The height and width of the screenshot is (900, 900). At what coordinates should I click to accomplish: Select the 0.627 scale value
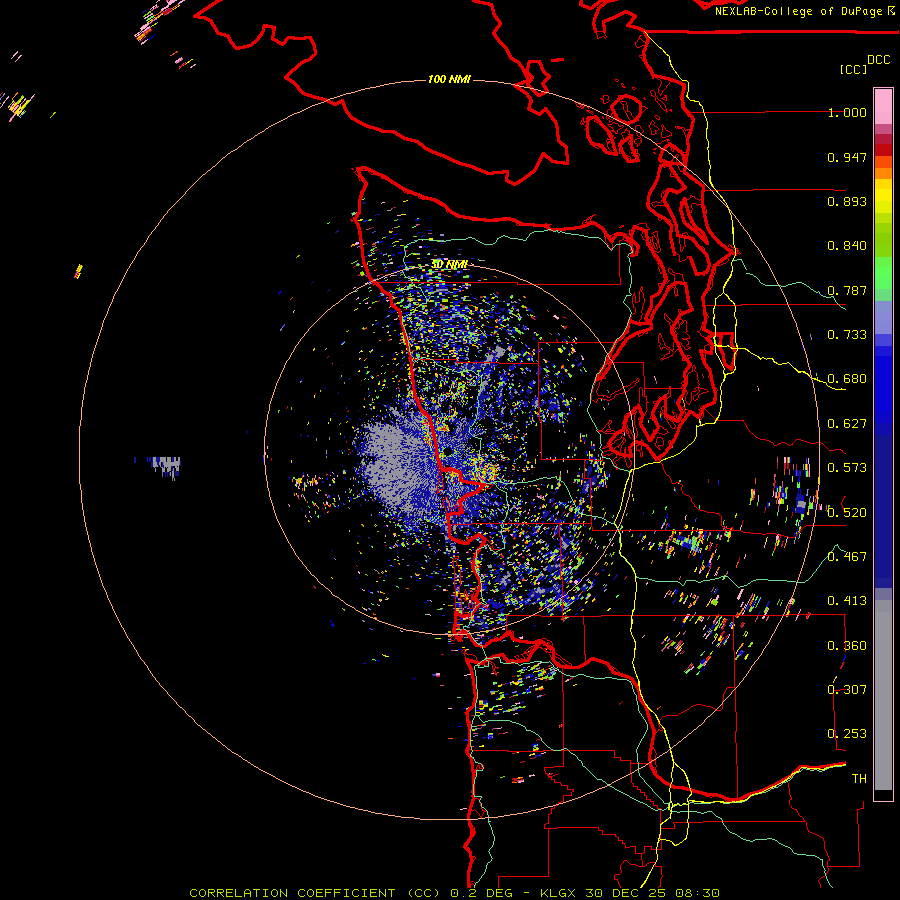click(x=847, y=424)
